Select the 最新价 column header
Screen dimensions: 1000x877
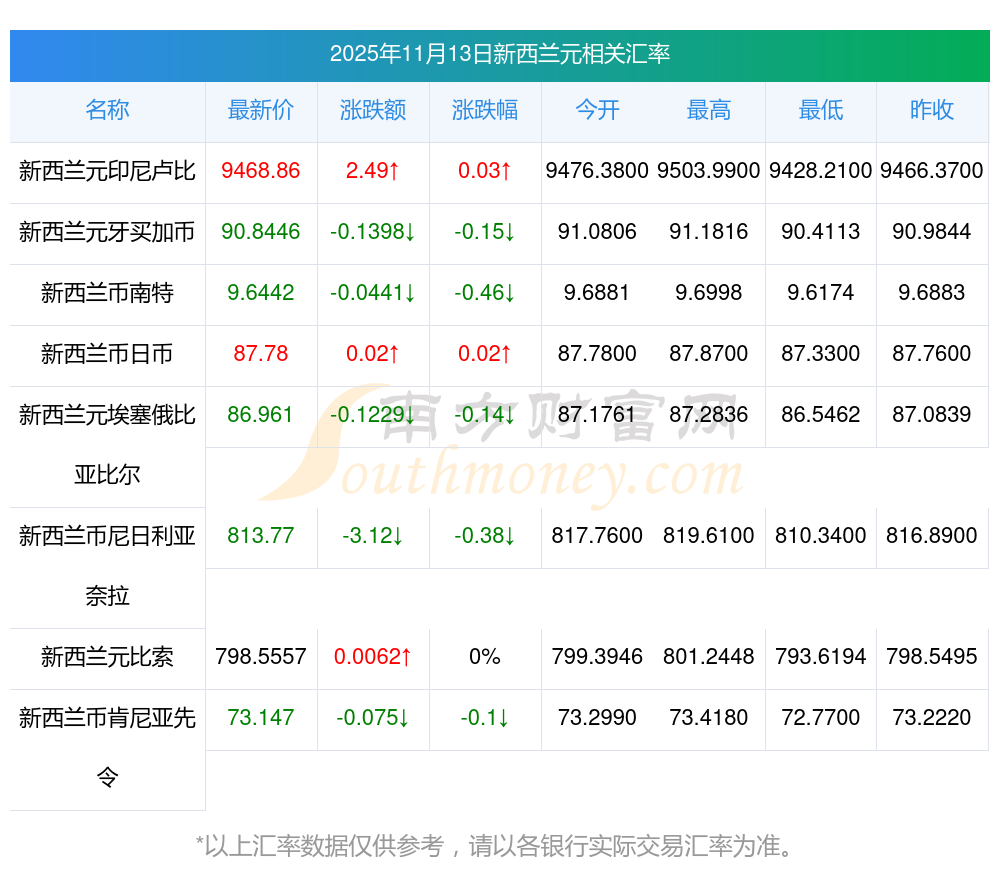tap(261, 110)
